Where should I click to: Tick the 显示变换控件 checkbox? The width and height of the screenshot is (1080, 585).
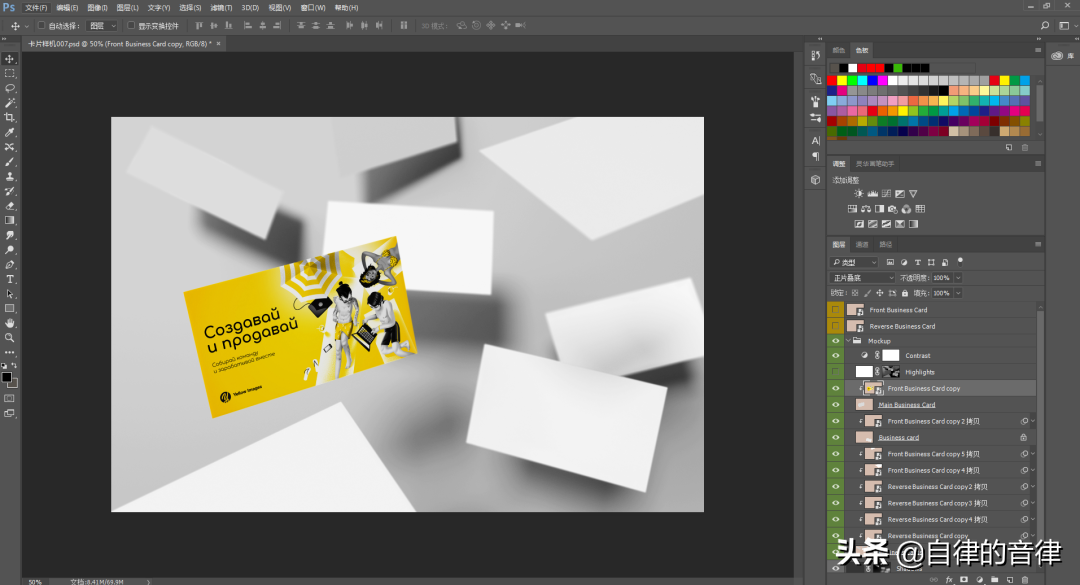pos(130,25)
